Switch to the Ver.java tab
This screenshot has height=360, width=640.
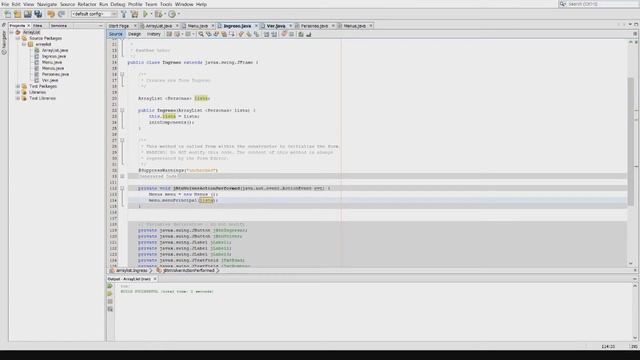click(x=276, y=26)
